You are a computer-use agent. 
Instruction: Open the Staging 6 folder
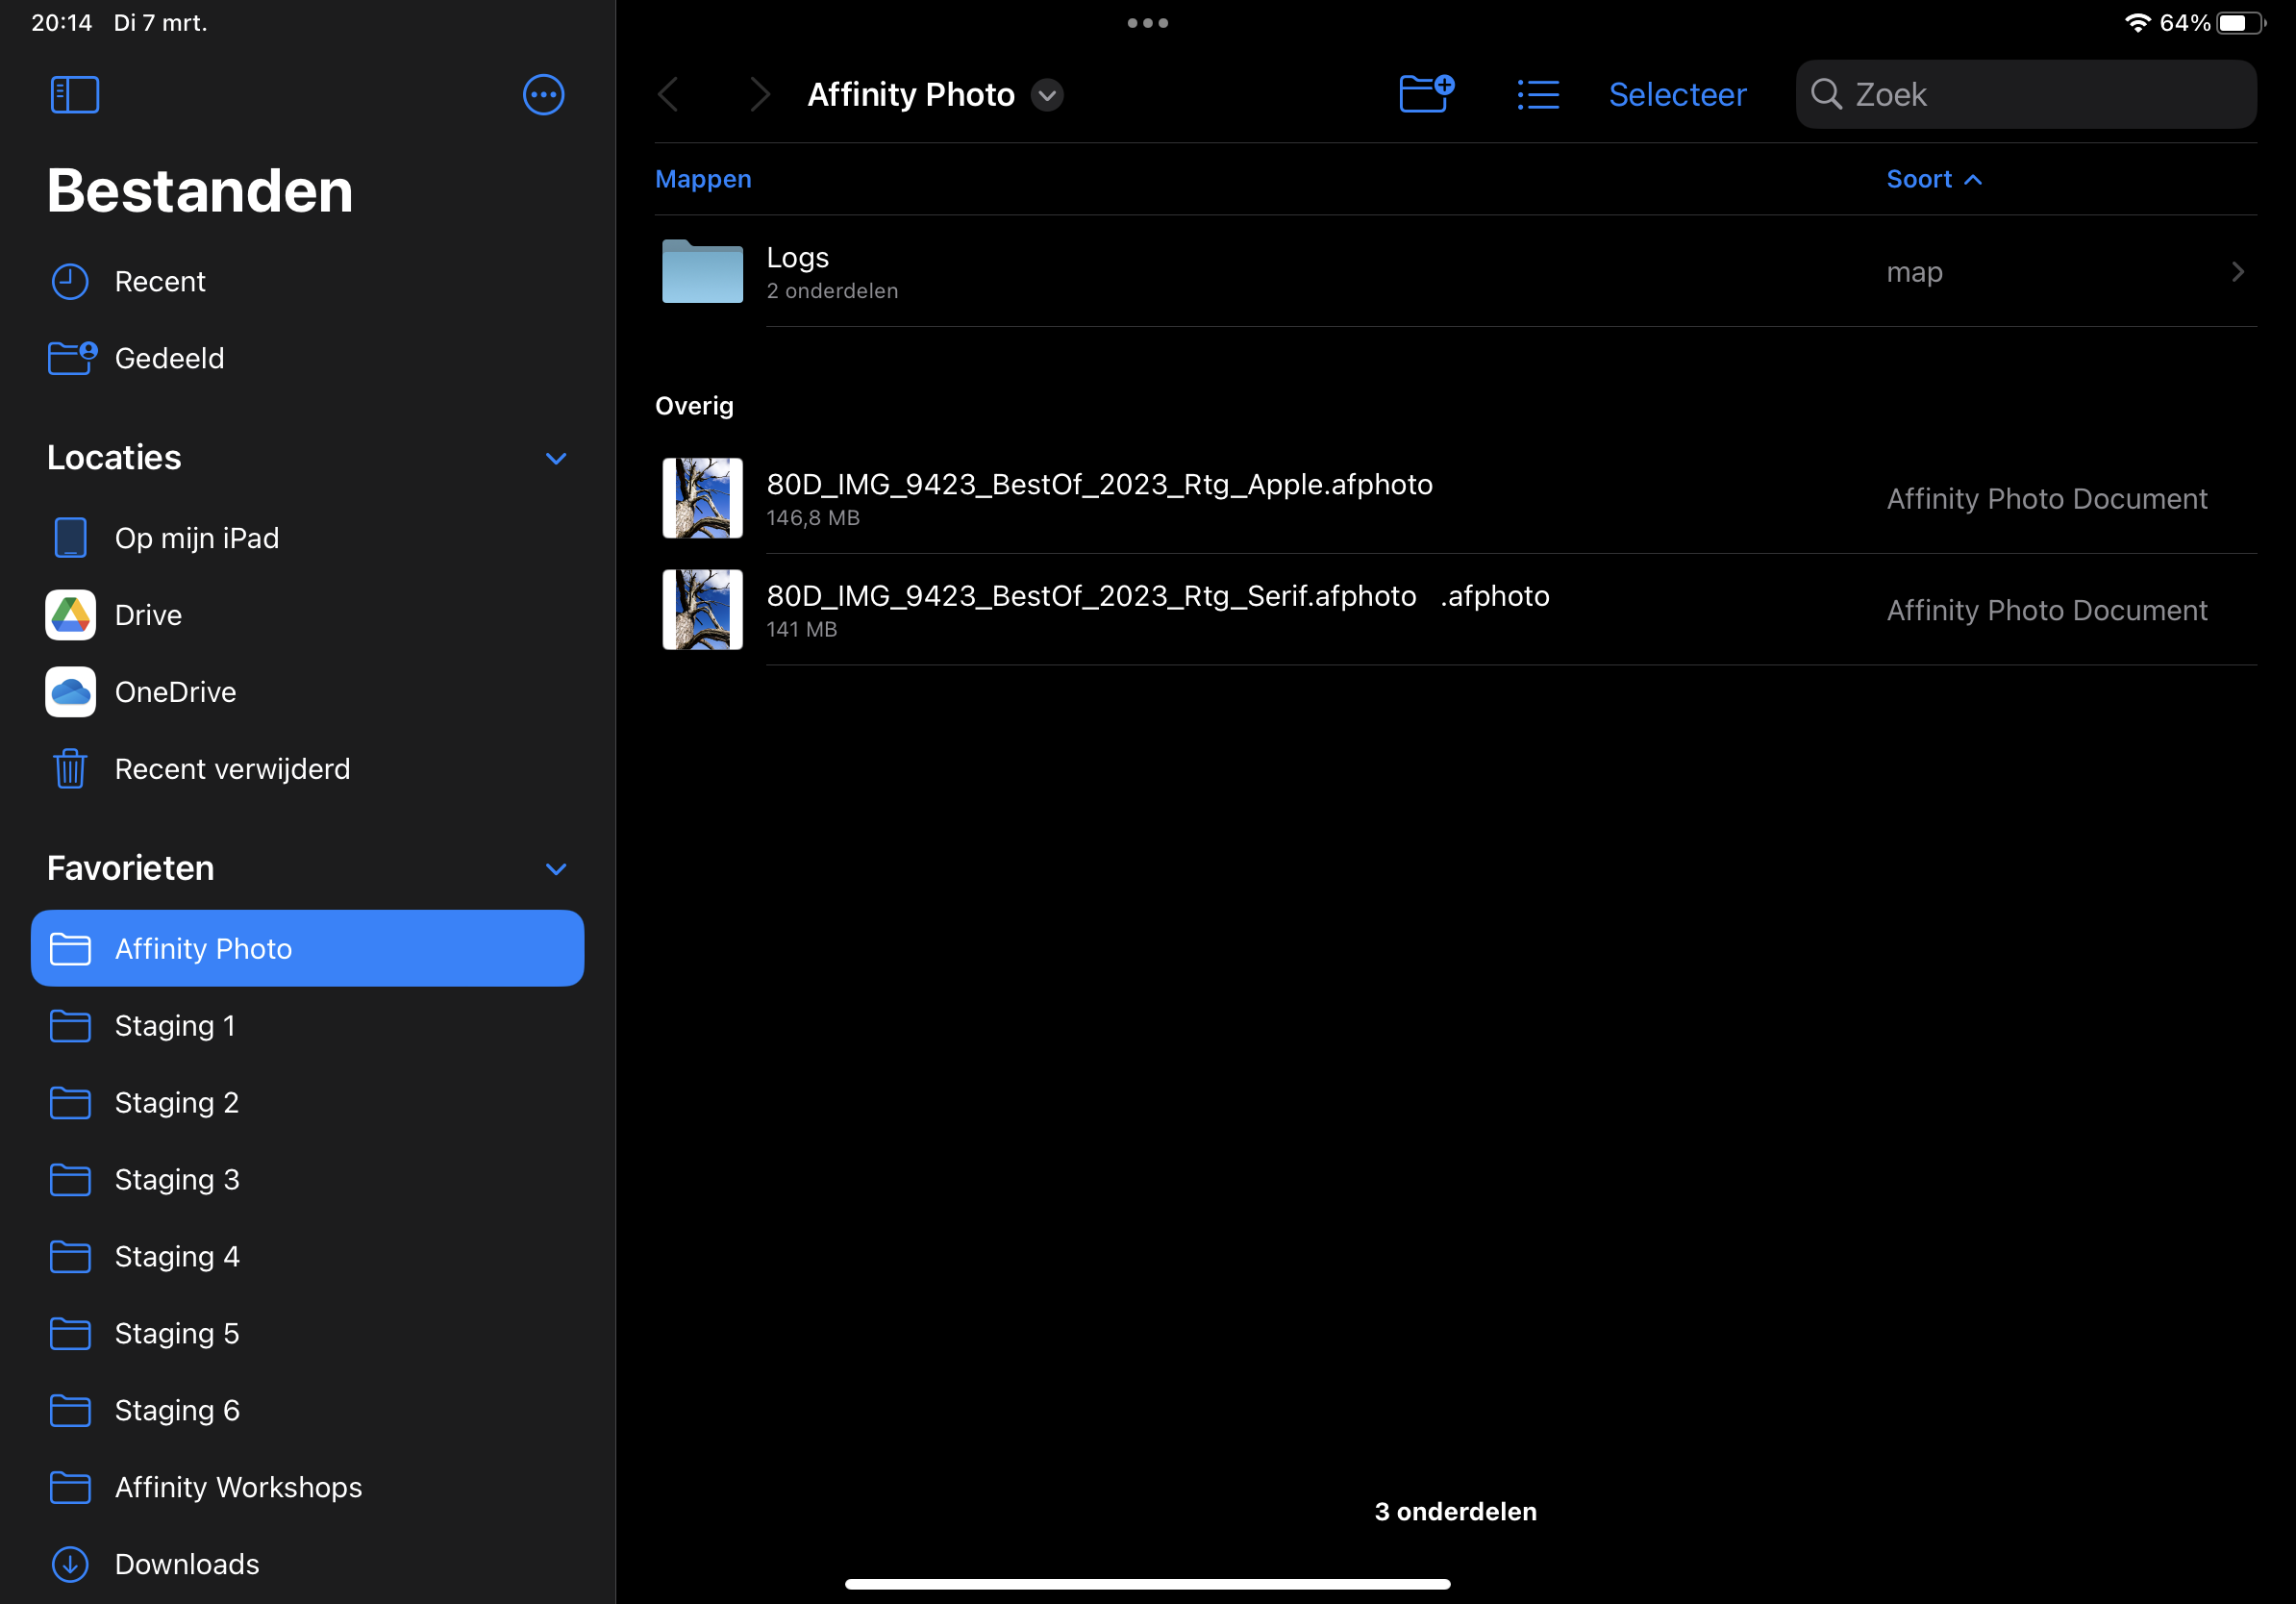tap(307, 1411)
